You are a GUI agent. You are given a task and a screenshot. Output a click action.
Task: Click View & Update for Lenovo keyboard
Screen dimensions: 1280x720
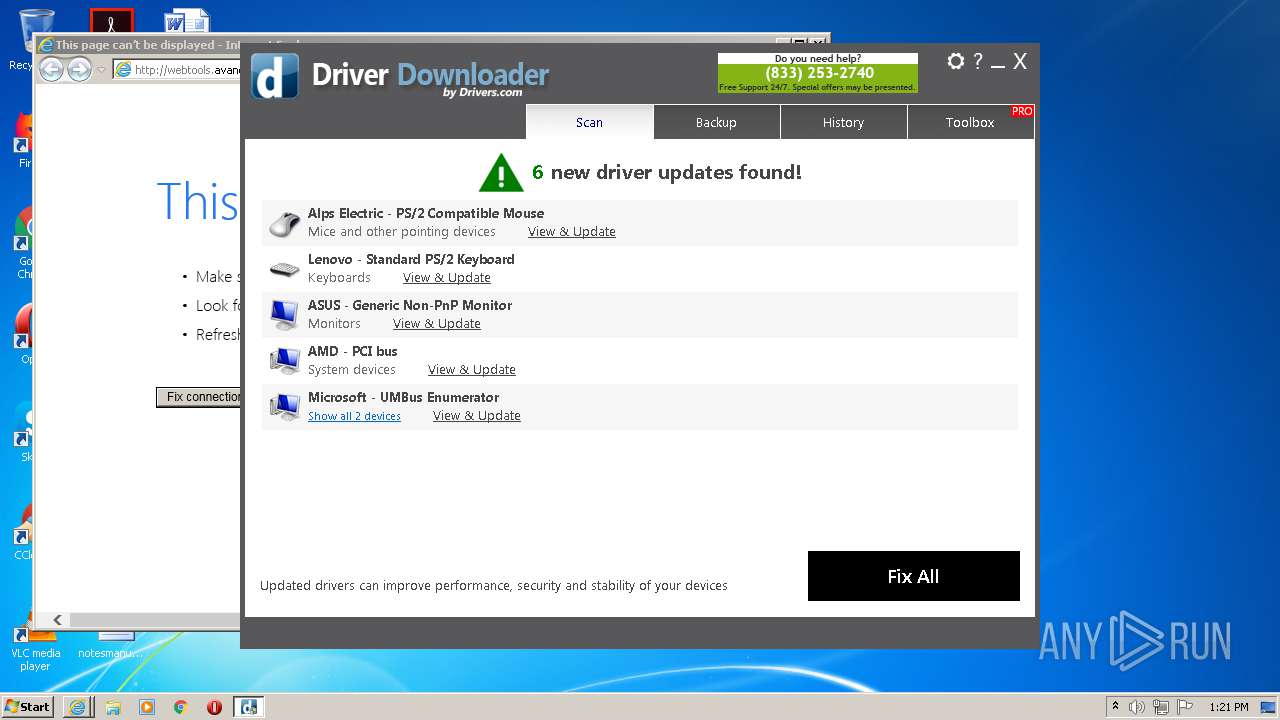click(x=447, y=278)
